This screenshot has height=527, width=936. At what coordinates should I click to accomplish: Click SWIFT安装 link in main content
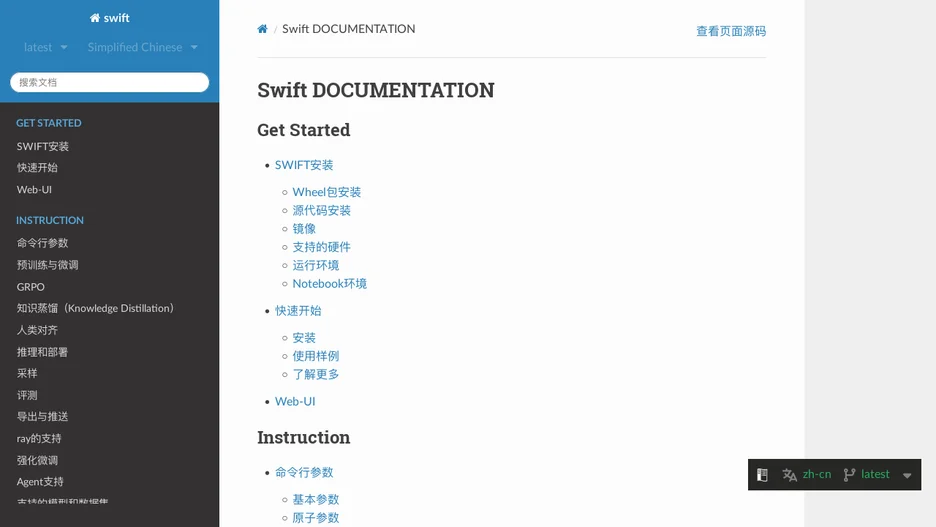[x=304, y=165]
